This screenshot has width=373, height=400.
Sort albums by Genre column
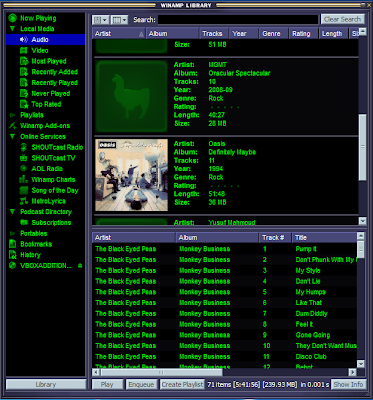(x=271, y=34)
